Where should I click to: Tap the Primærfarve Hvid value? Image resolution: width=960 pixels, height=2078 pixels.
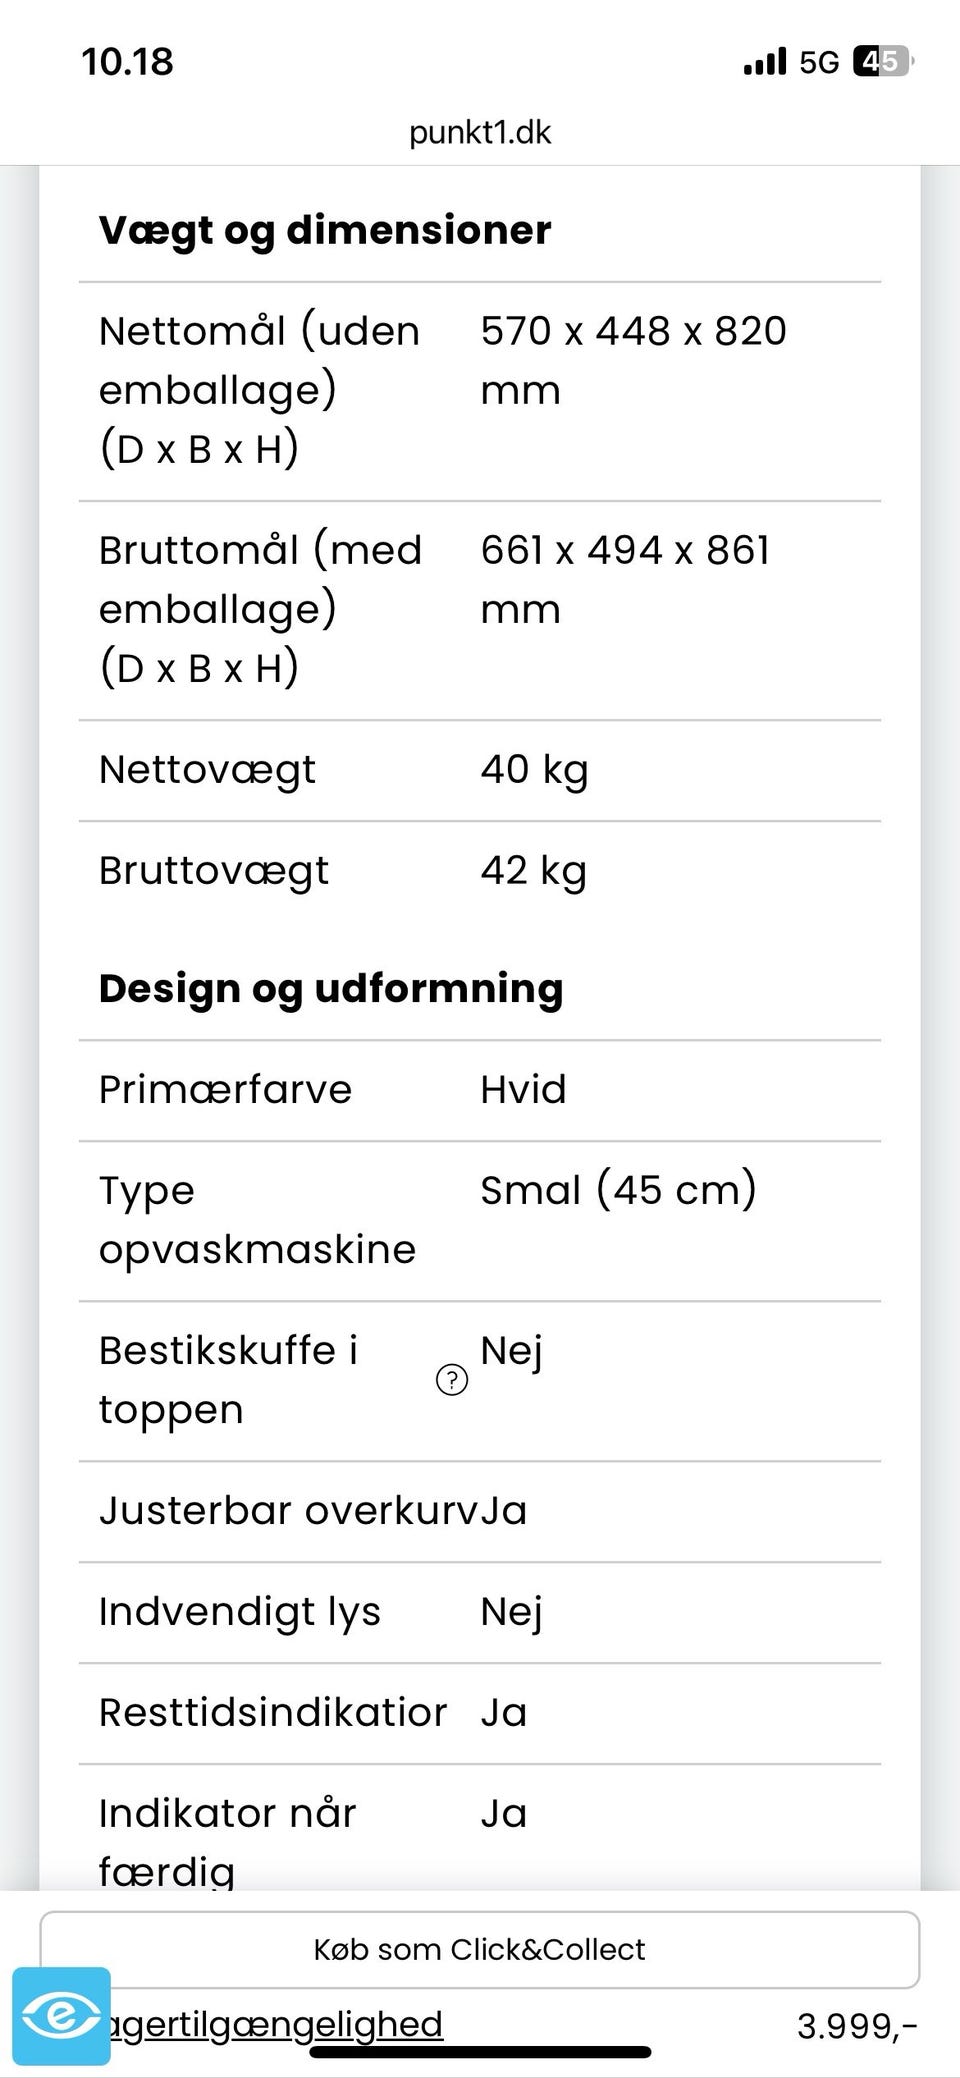tap(523, 1089)
